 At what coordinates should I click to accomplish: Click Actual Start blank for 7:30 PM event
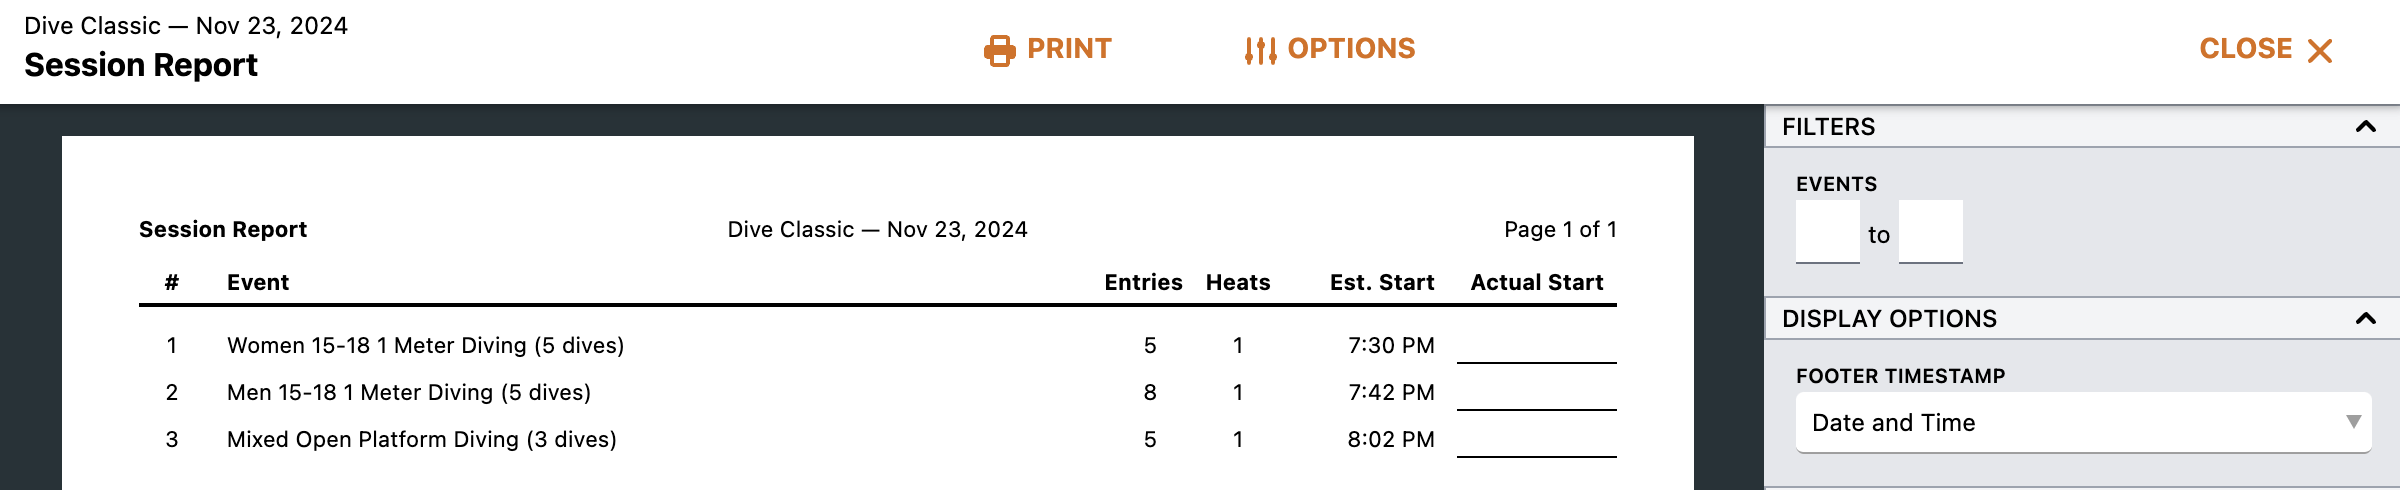(1536, 348)
